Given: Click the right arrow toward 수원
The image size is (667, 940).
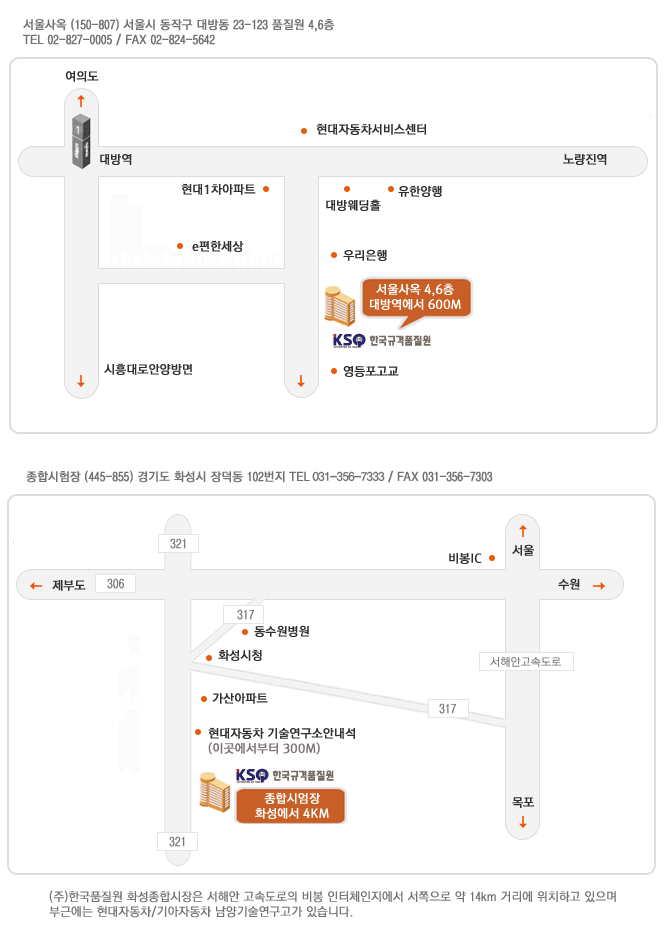Looking at the screenshot, I should point(599,586).
